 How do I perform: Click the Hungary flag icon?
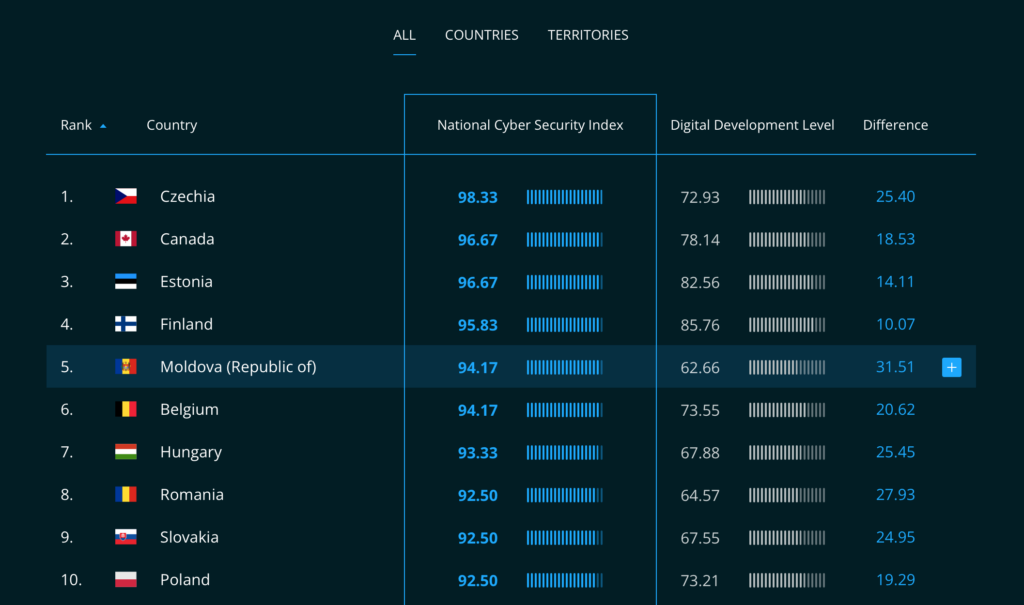[x=125, y=452]
